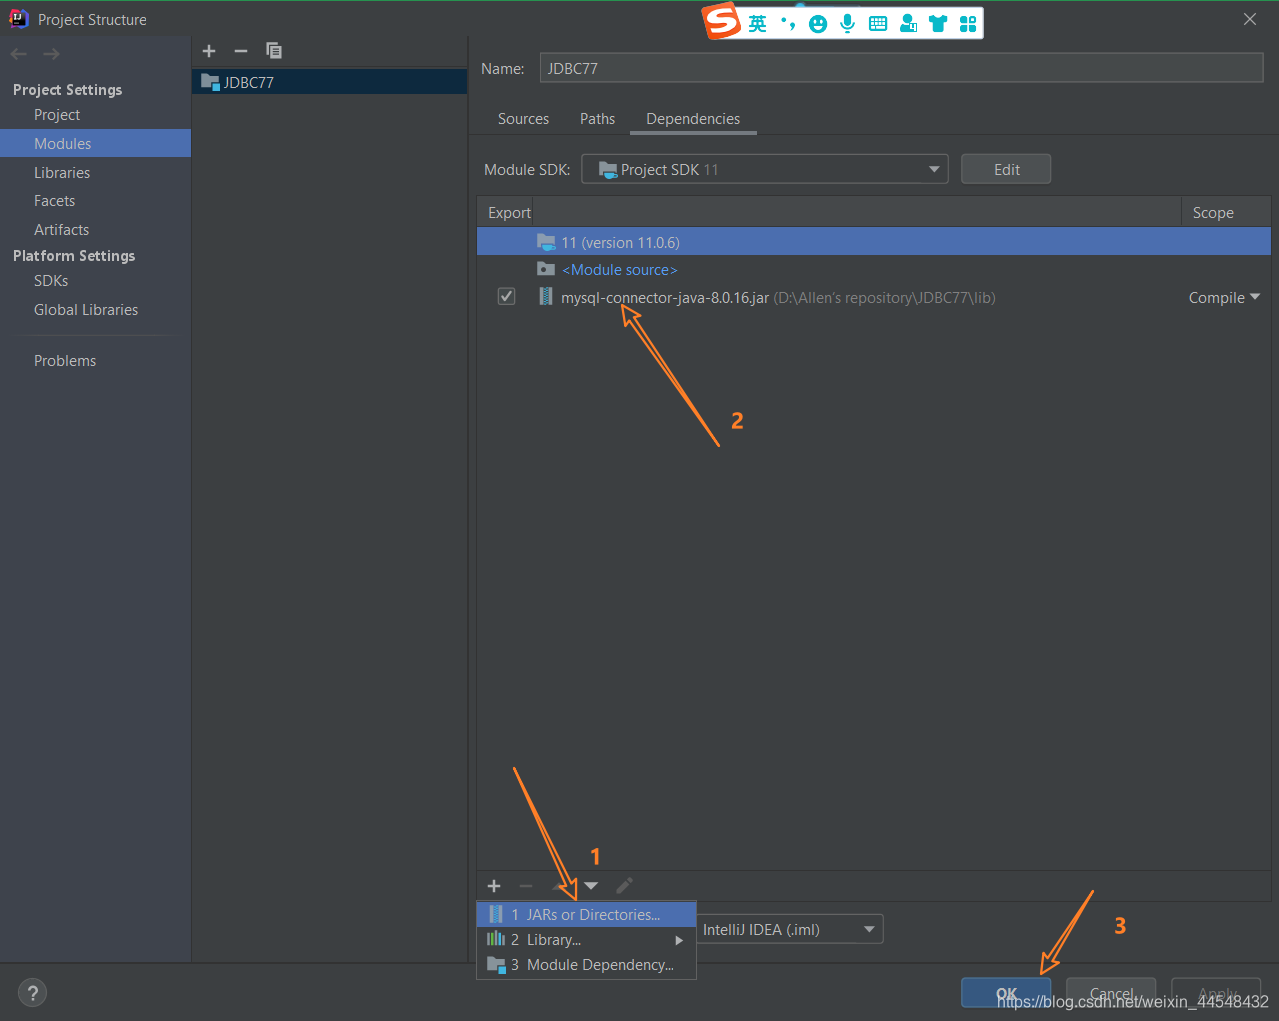The image size is (1279, 1021).
Task: Open the Sogou emoji smiley icon
Action: (x=818, y=24)
